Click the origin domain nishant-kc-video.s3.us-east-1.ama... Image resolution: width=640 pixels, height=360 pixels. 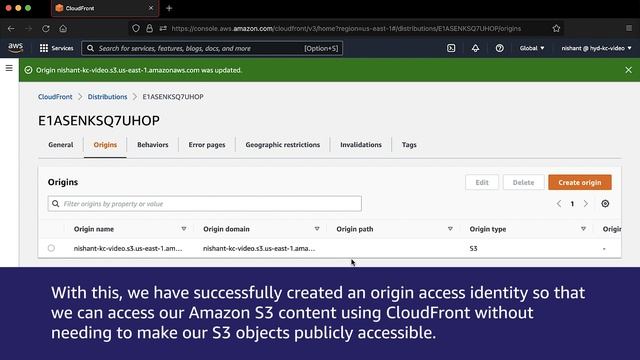259,248
